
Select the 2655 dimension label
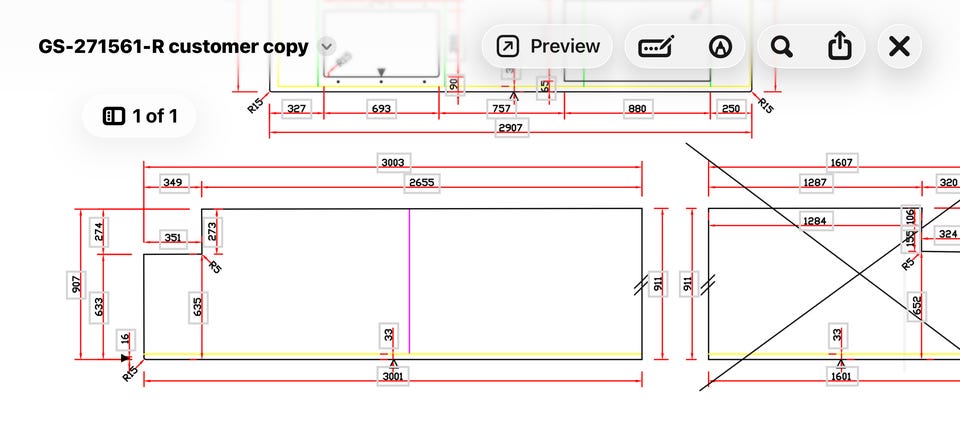[x=422, y=183]
